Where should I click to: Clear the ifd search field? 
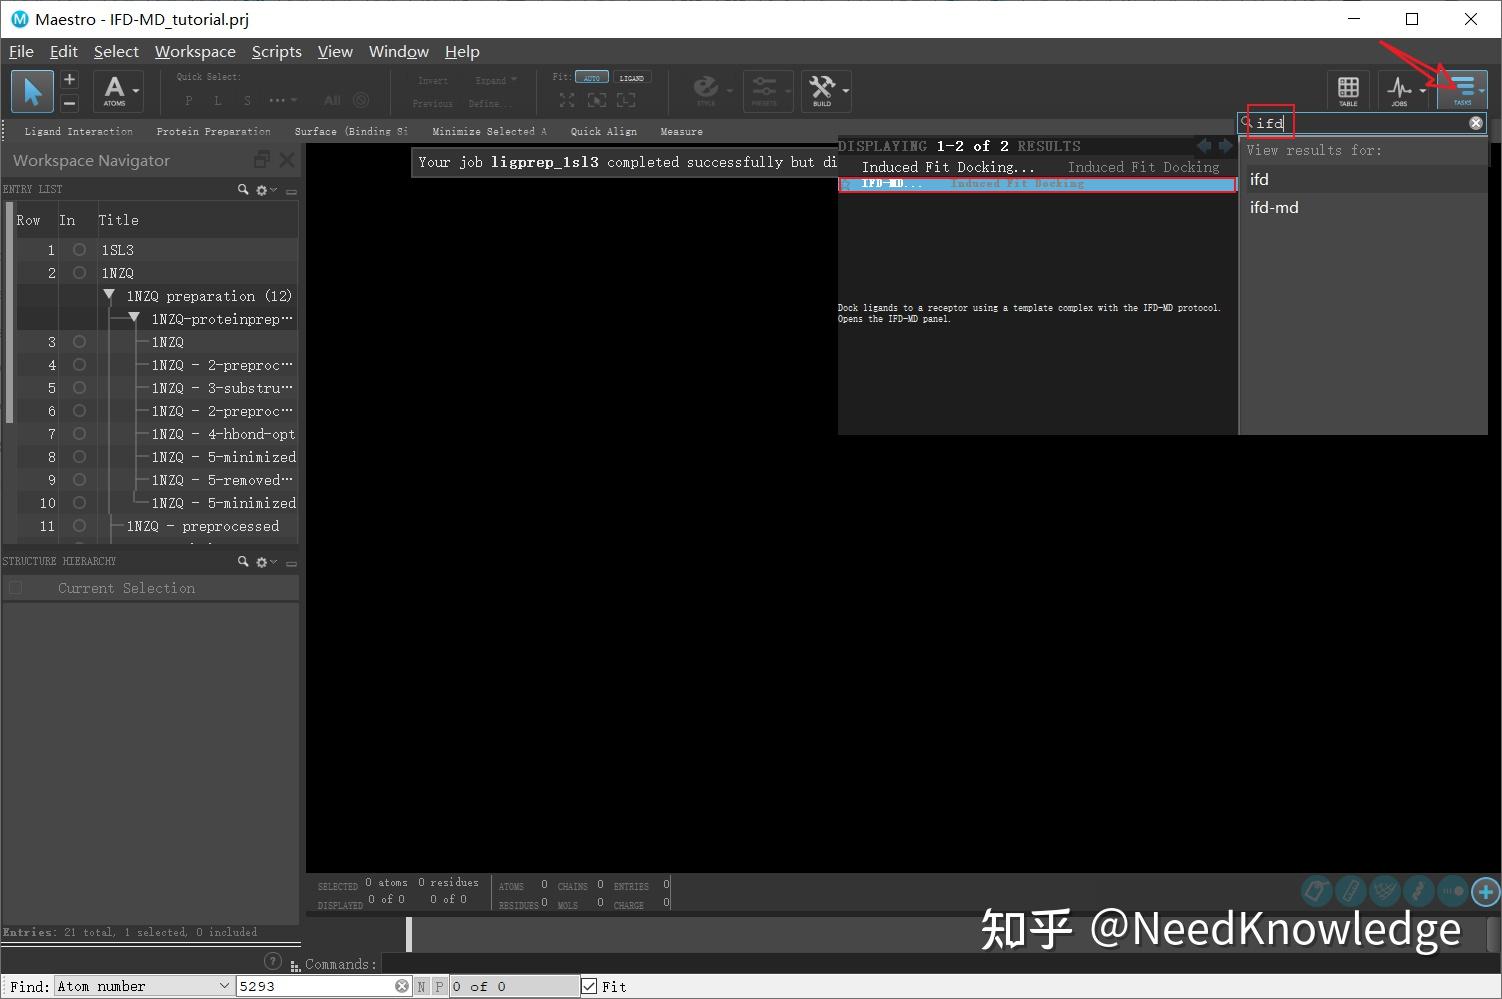click(x=1475, y=123)
